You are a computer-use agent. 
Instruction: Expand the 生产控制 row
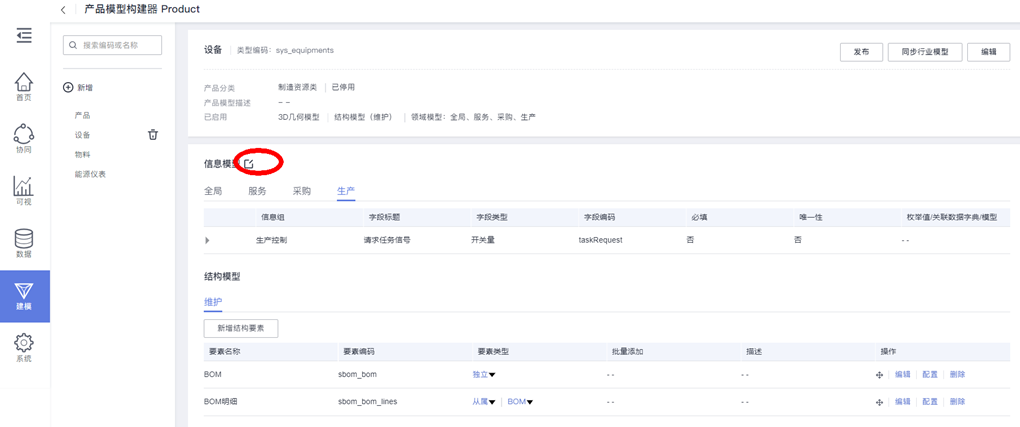(207, 240)
